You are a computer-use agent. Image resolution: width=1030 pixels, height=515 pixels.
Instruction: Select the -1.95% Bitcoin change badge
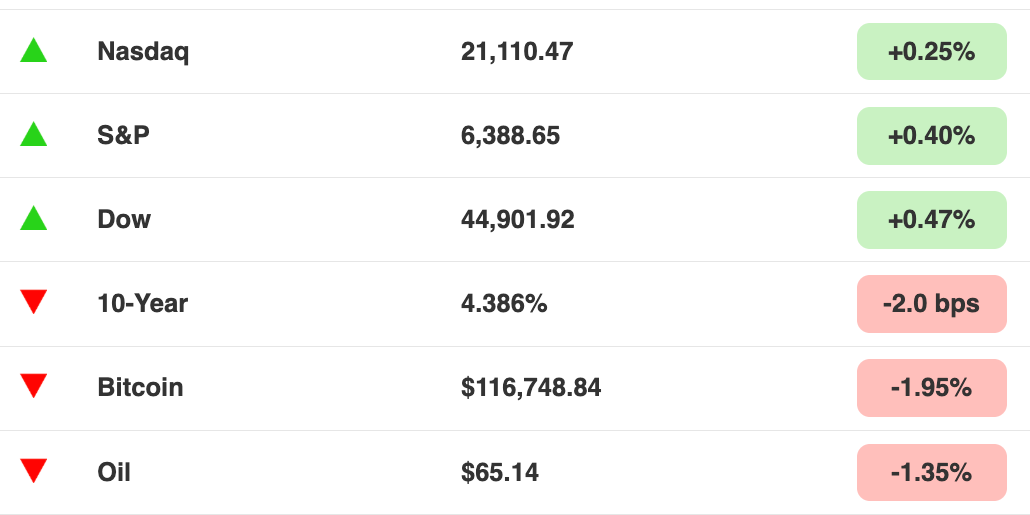[931, 388]
